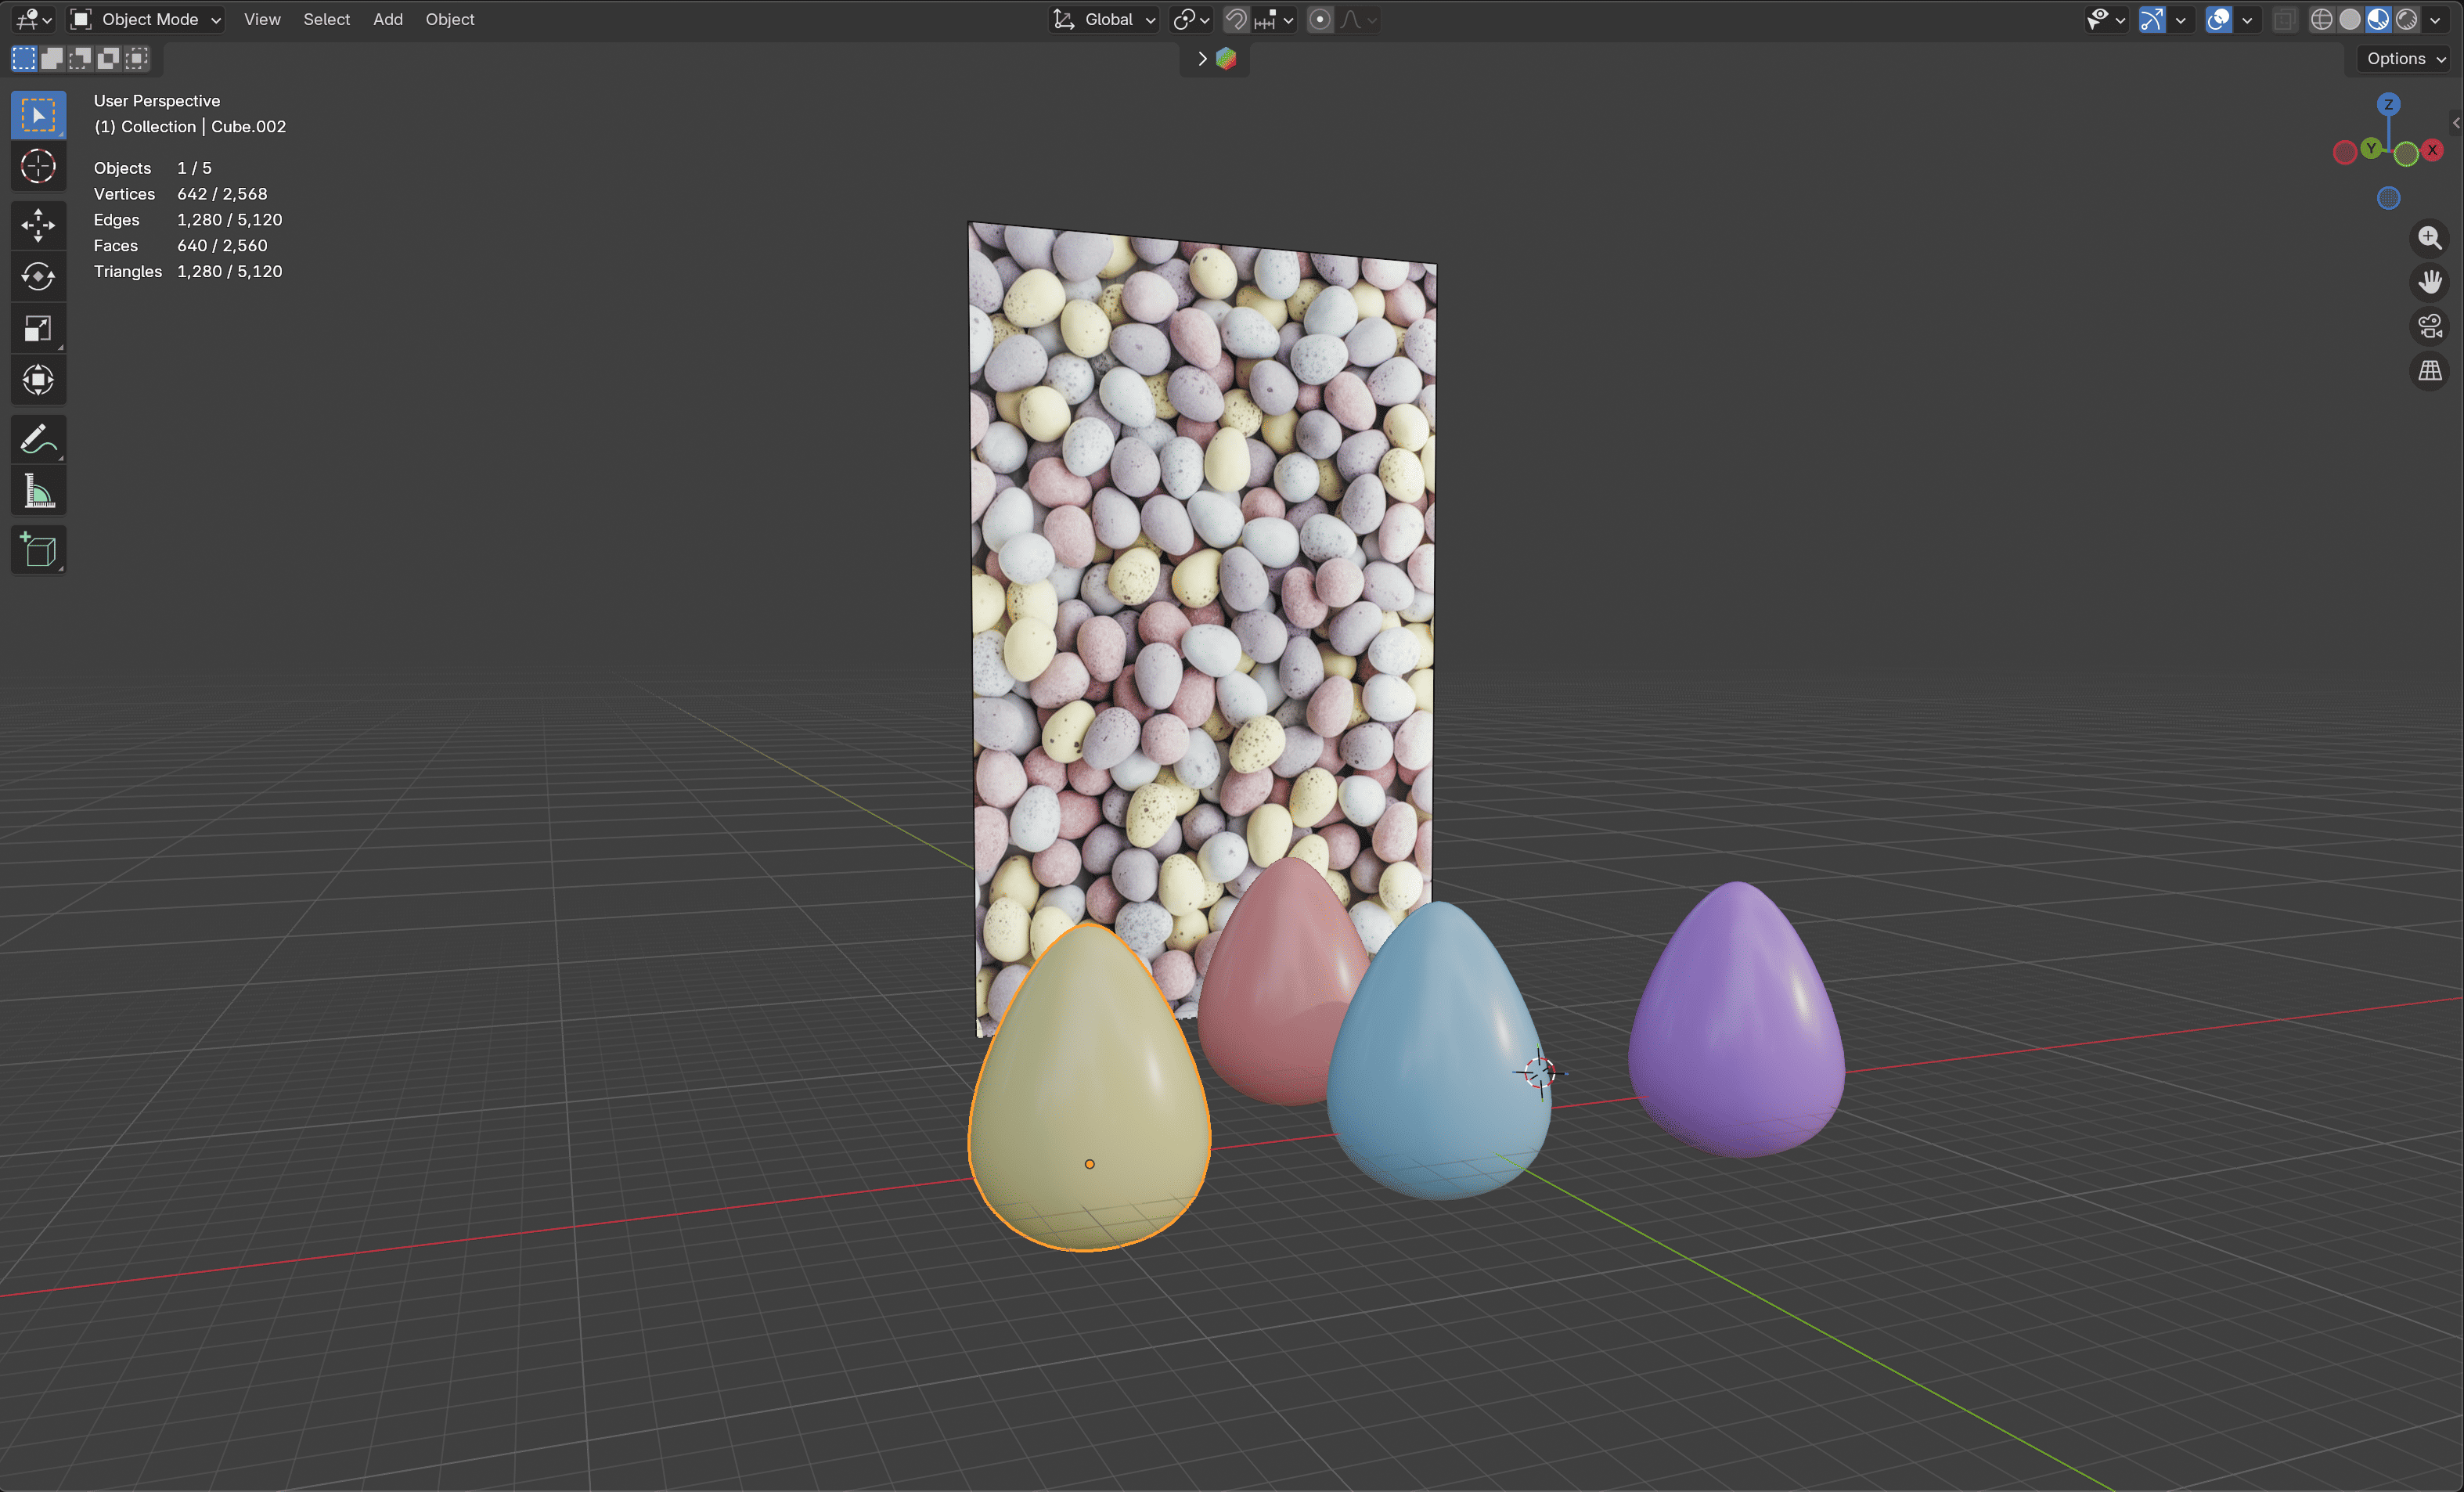Screen dimensions: 2464x1492
Task: Click negative Z axis gizmo circle
Action: (x=2388, y=198)
